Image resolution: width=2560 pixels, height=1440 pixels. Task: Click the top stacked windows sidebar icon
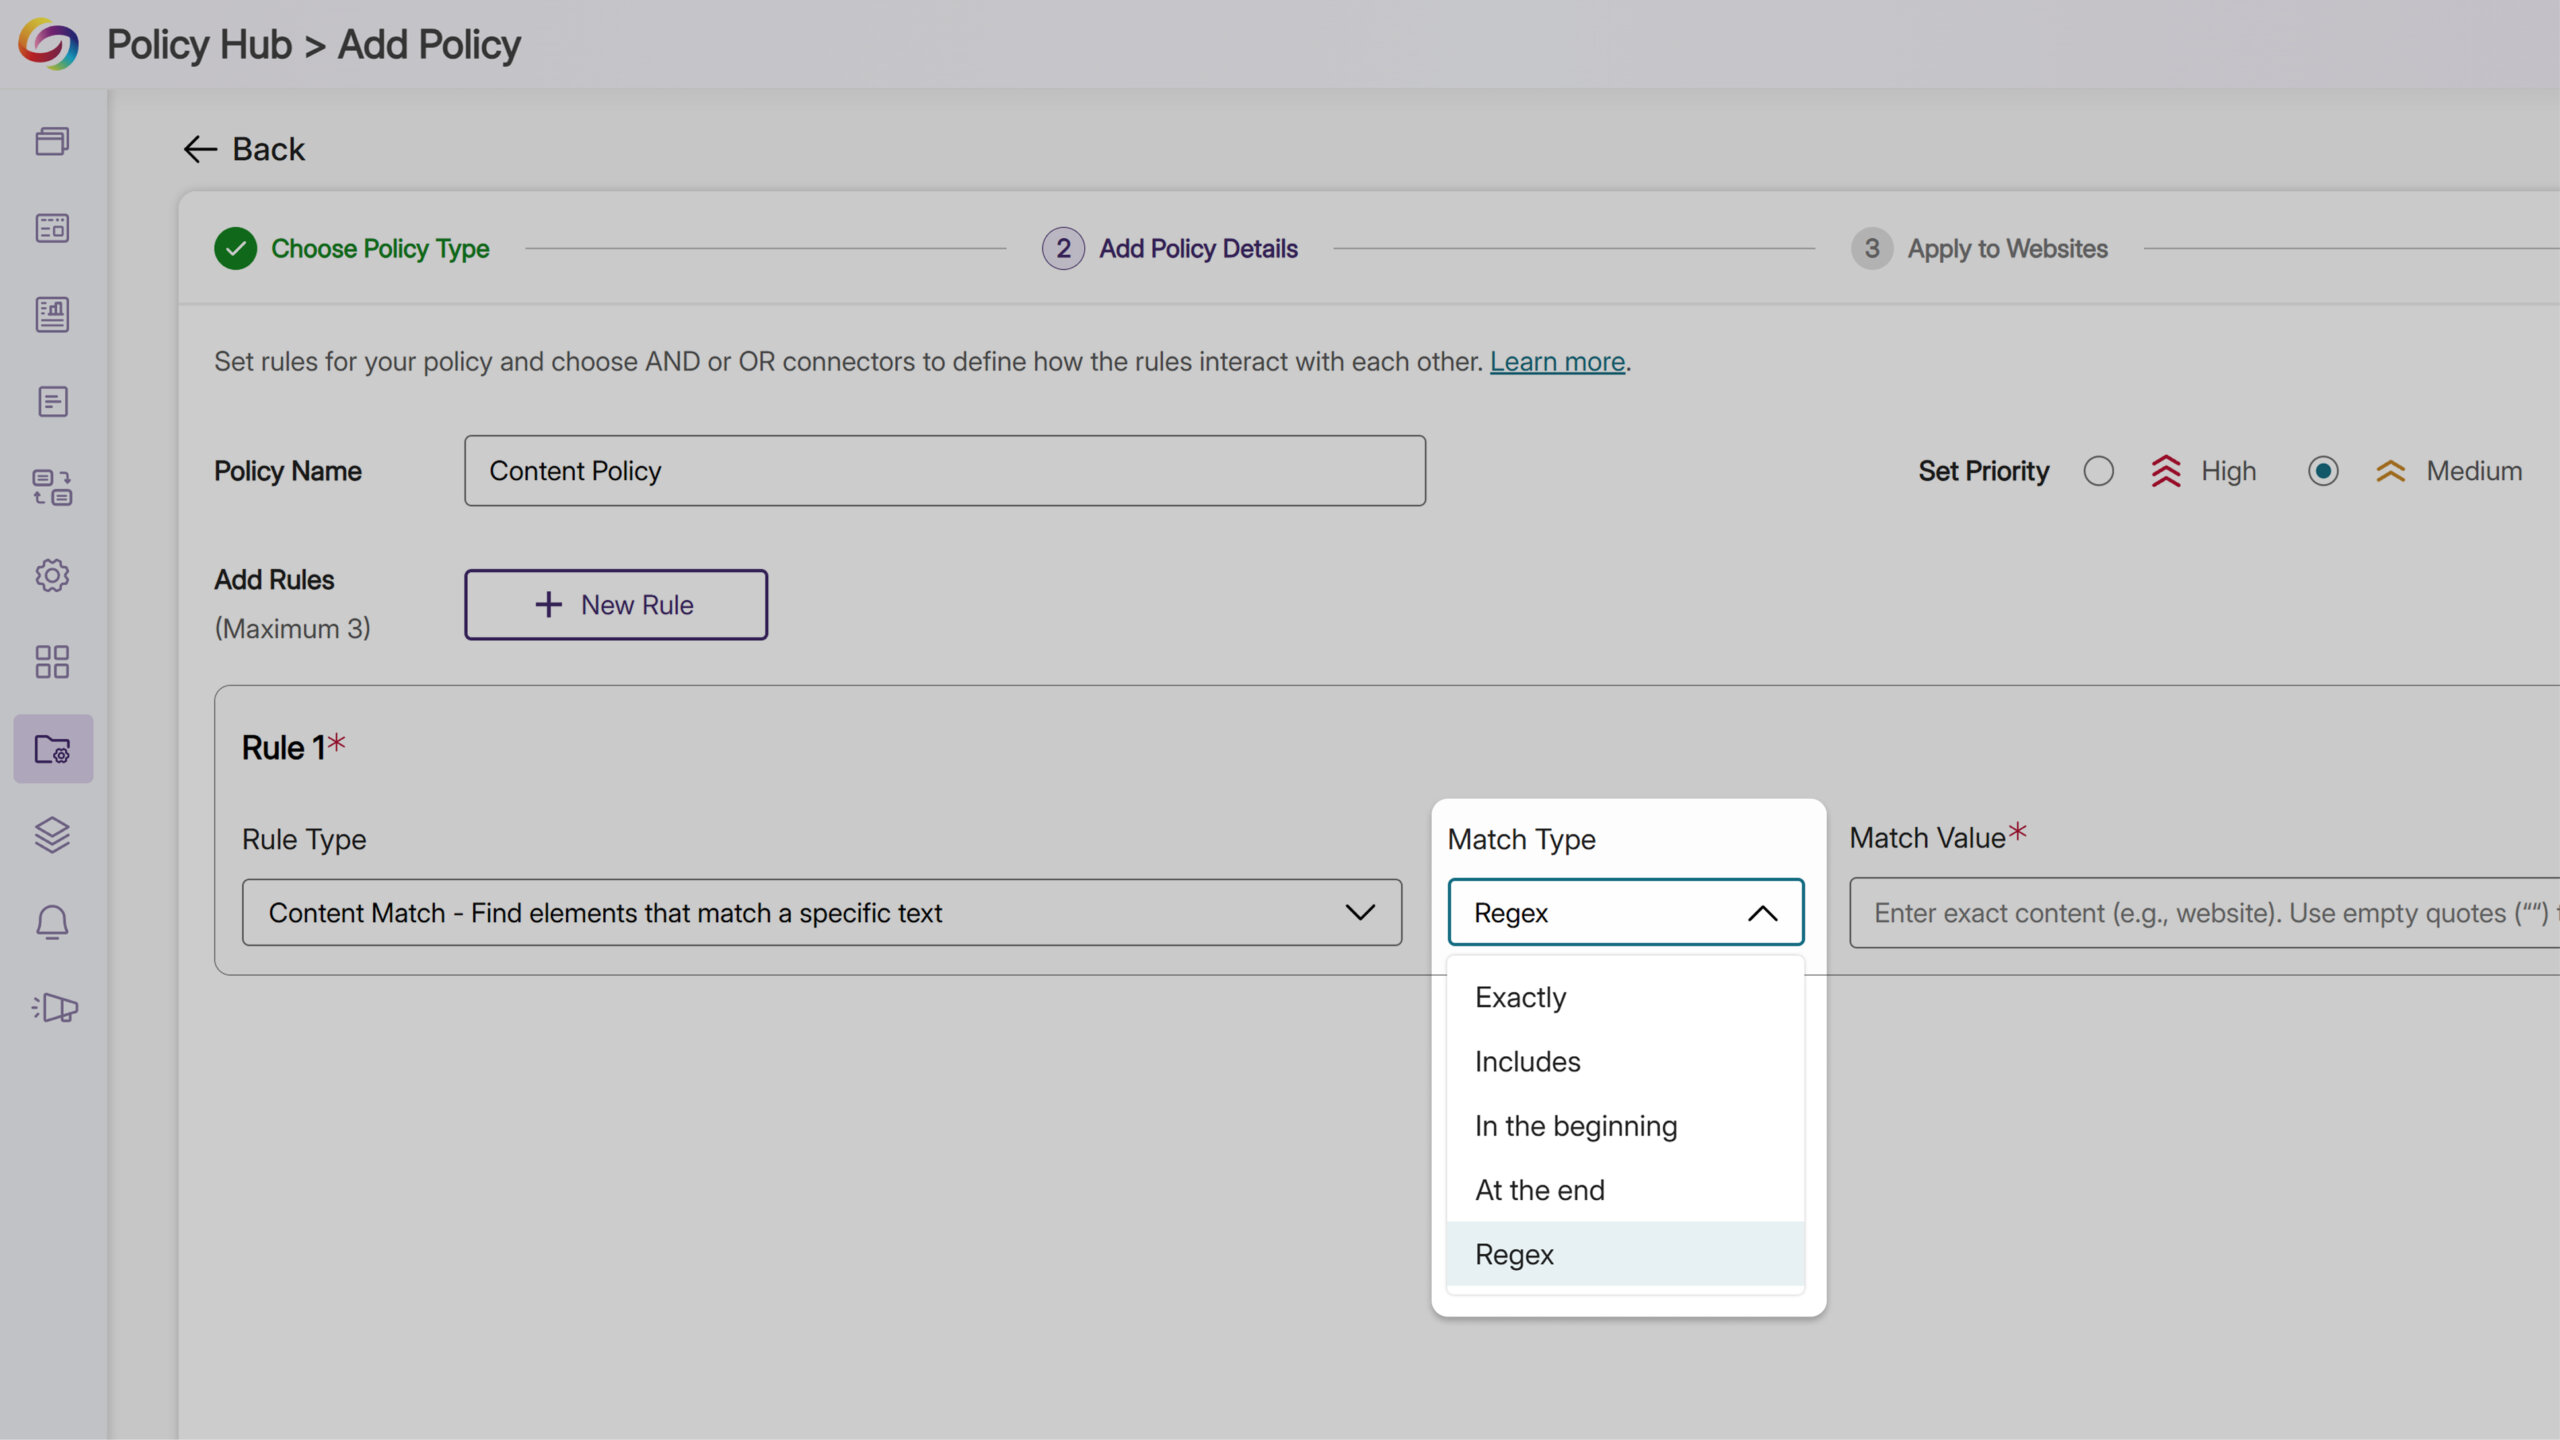point(52,141)
